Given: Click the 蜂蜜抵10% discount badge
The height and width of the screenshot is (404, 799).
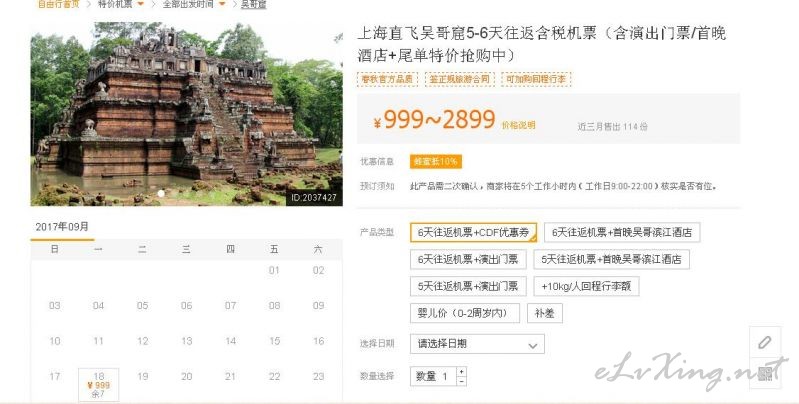Looking at the screenshot, I should [436, 161].
